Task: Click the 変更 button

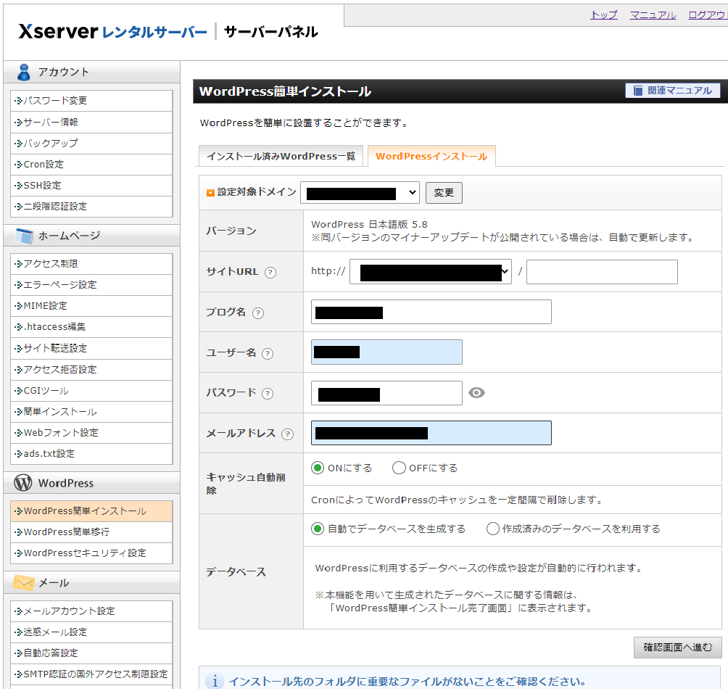Action: click(444, 193)
